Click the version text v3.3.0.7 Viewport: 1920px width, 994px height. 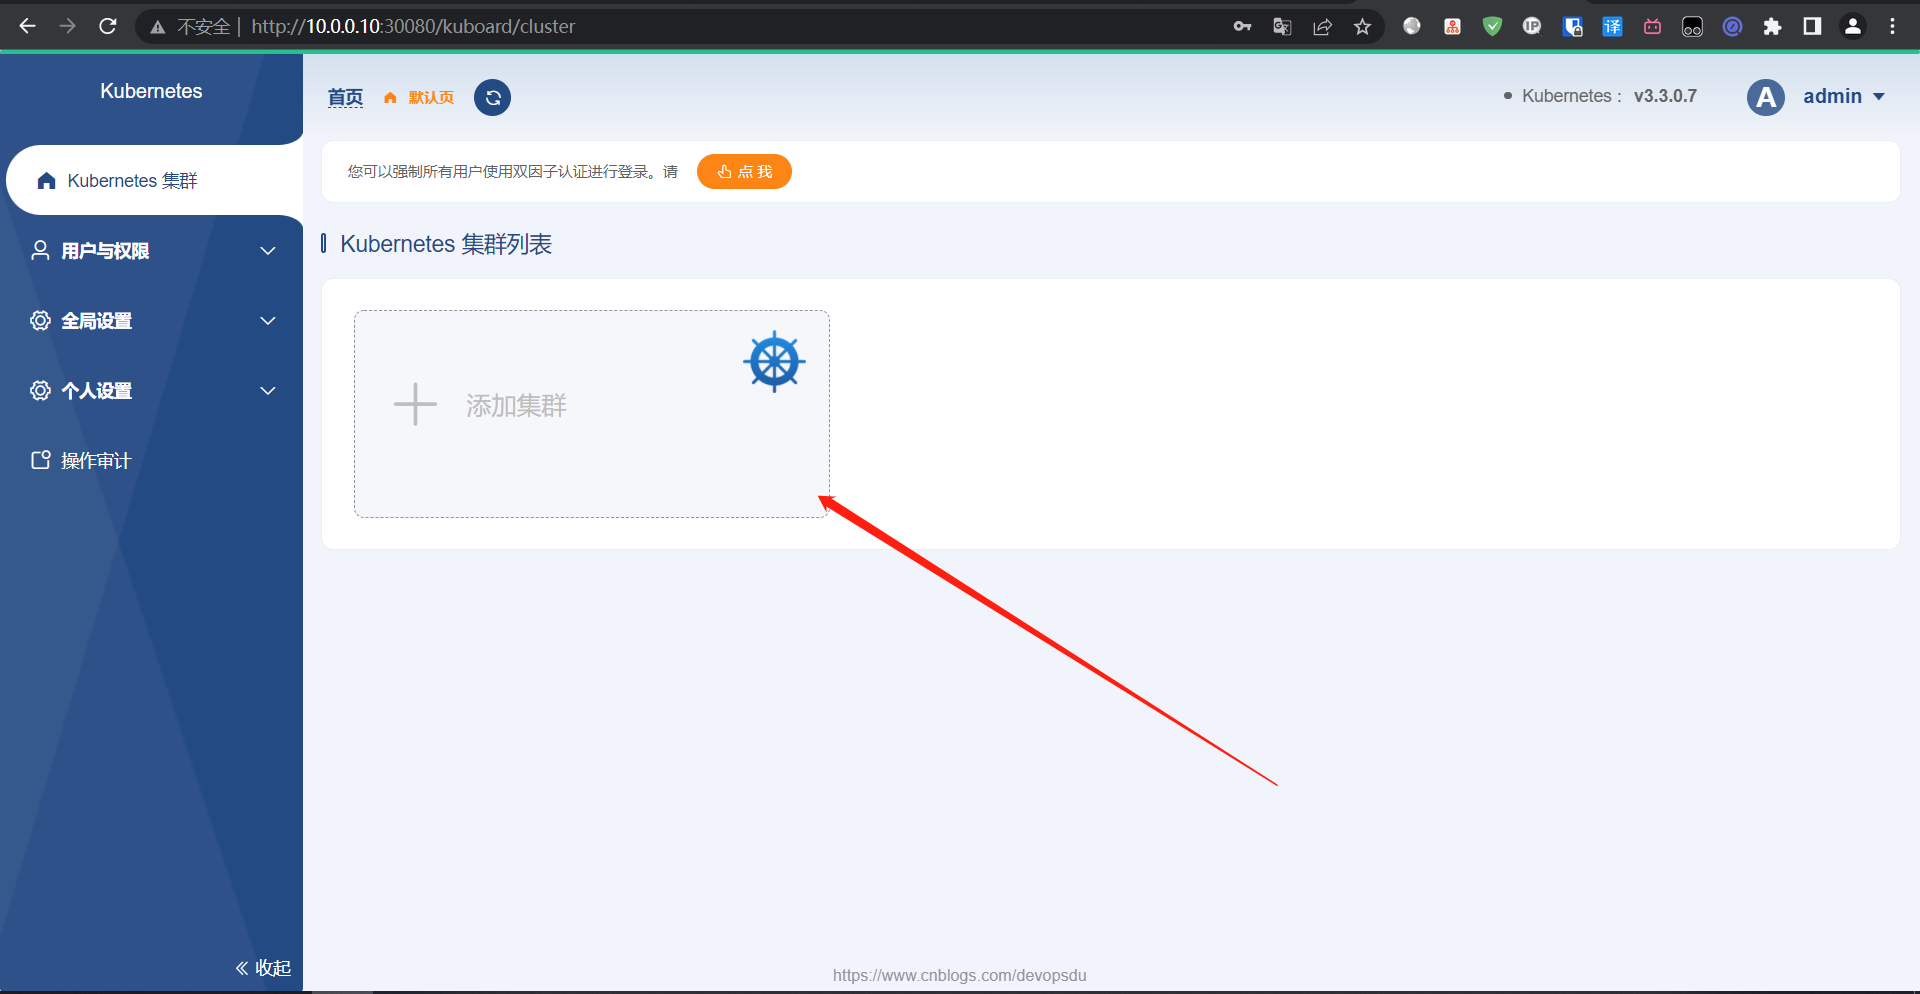click(1665, 96)
